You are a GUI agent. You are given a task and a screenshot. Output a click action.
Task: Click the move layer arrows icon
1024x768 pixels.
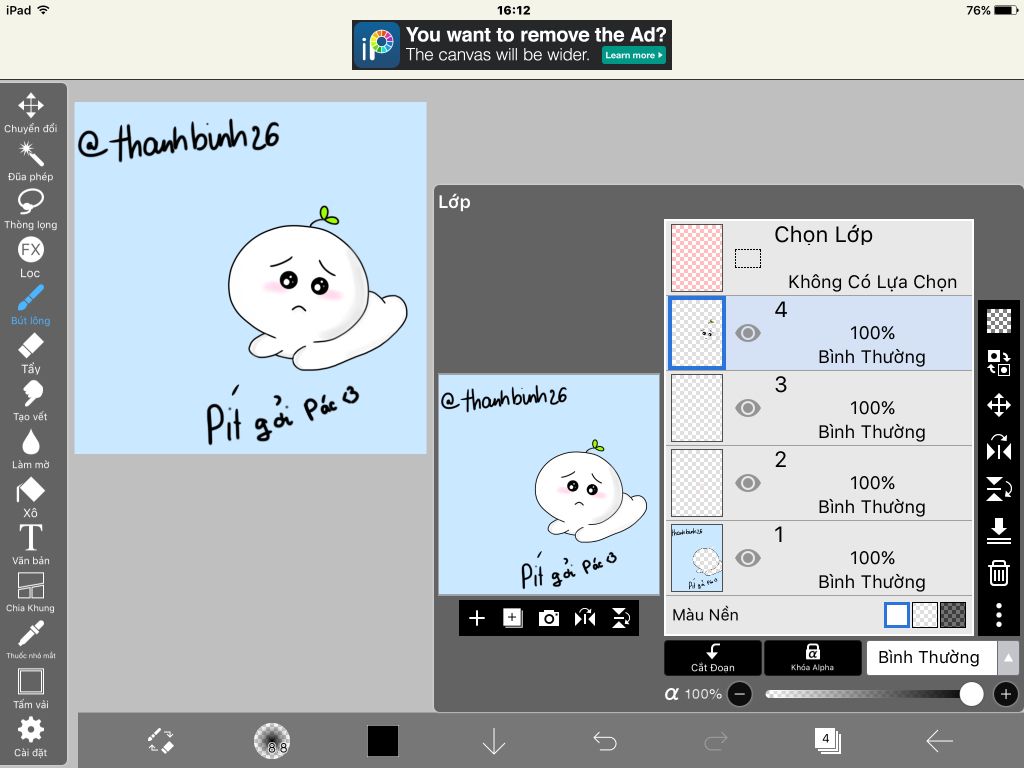pyautogui.click(x=999, y=406)
